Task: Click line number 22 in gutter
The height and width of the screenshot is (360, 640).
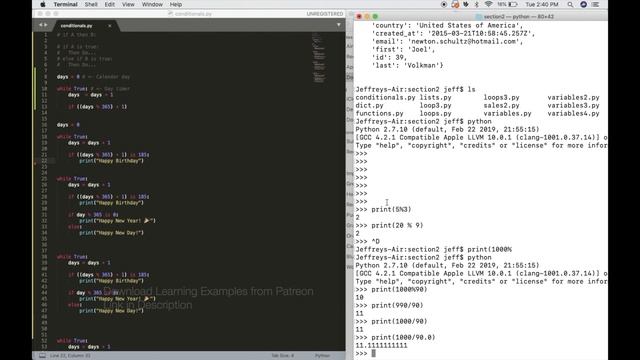Action: point(44,161)
